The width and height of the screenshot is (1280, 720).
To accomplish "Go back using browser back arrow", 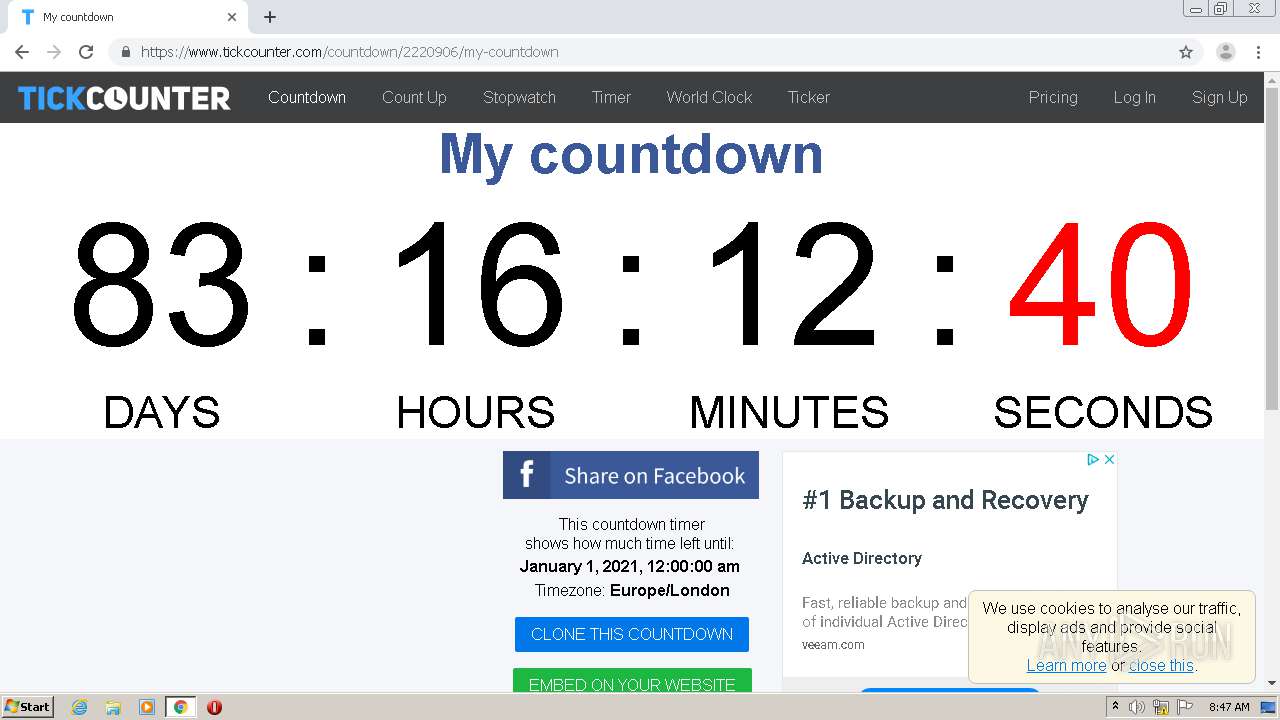I will [x=22, y=52].
